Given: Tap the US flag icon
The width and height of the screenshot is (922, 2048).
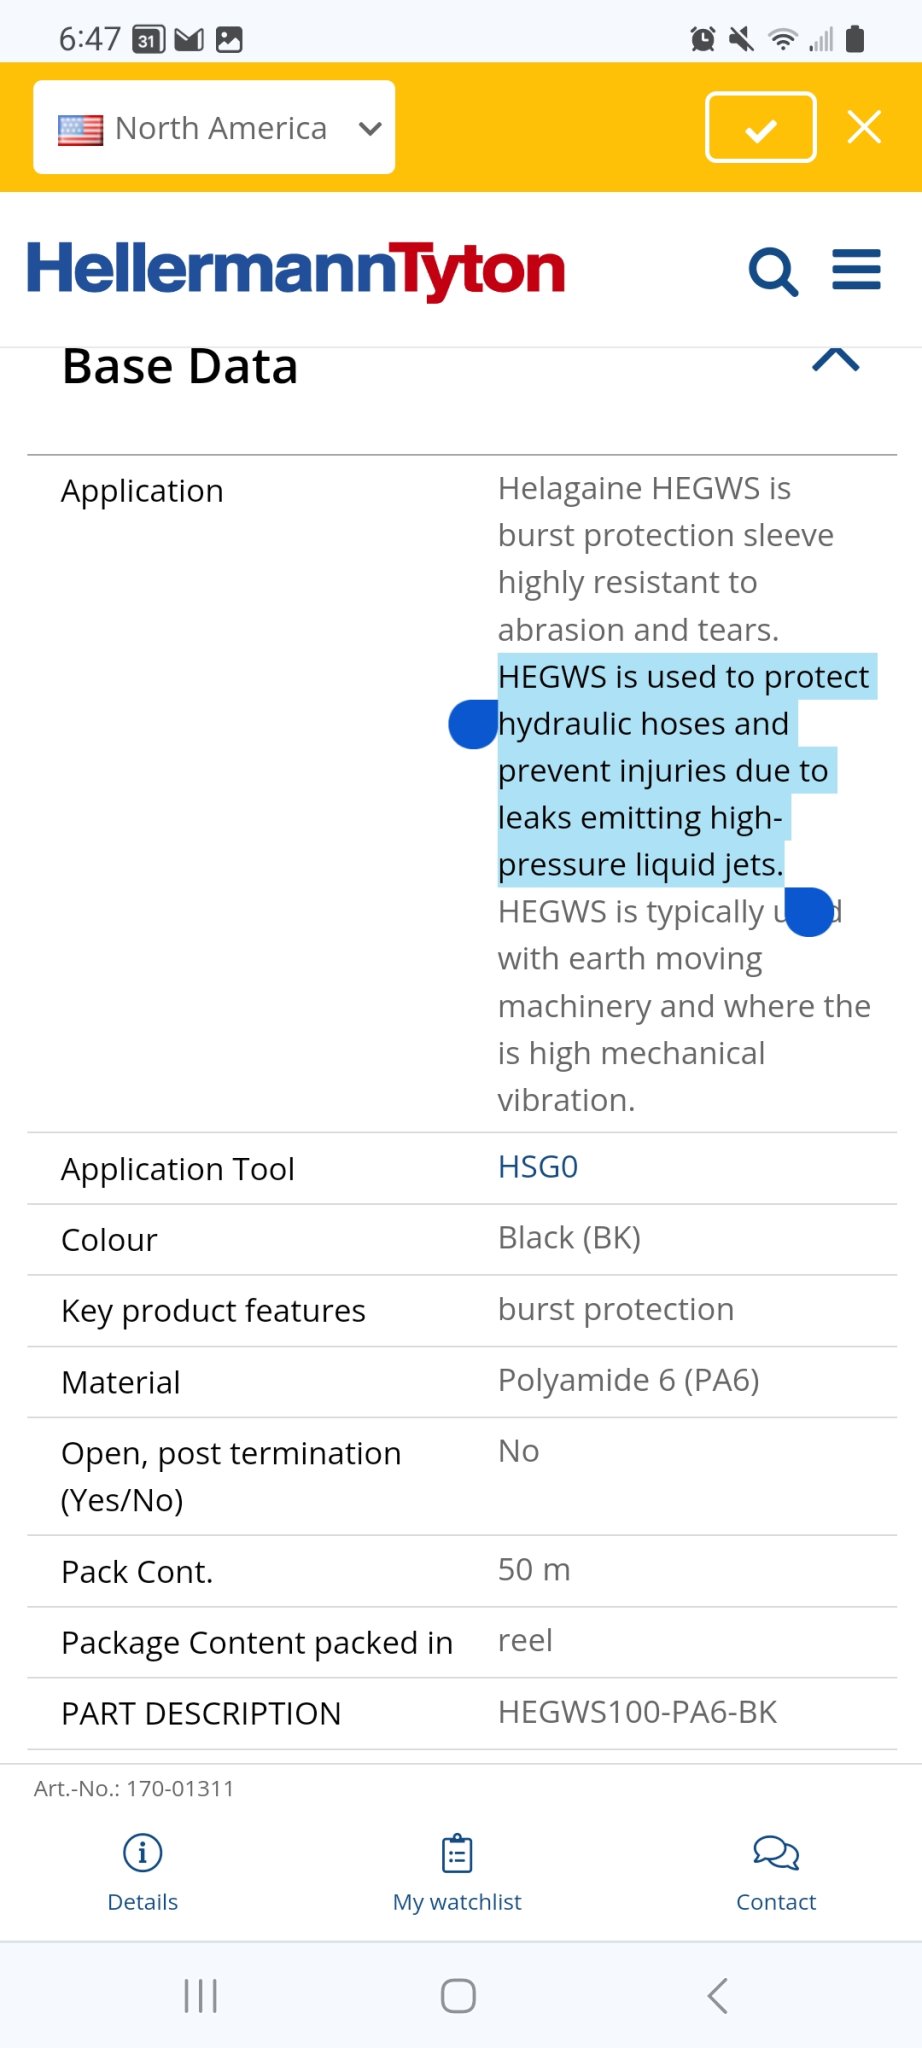Looking at the screenshot, I should pos(80,130).
